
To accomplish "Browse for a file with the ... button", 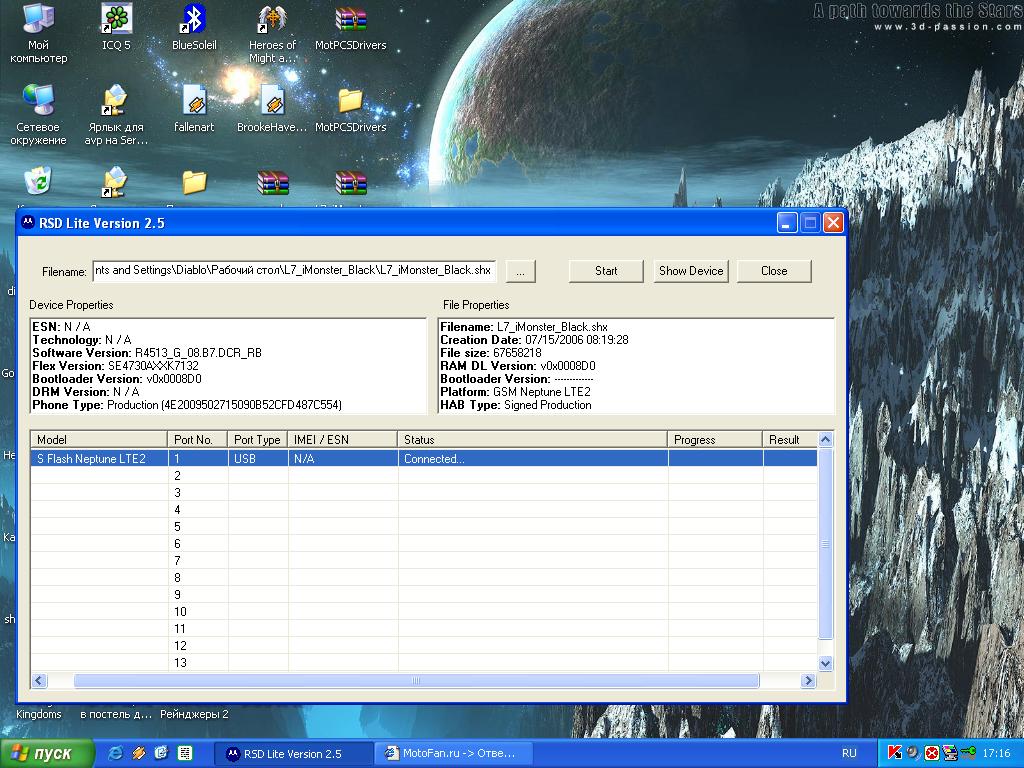I will pyautogui.click(x=520, y=271).
